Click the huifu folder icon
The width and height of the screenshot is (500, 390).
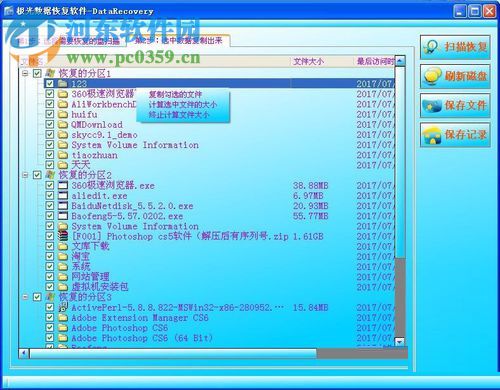pos(63,114)
